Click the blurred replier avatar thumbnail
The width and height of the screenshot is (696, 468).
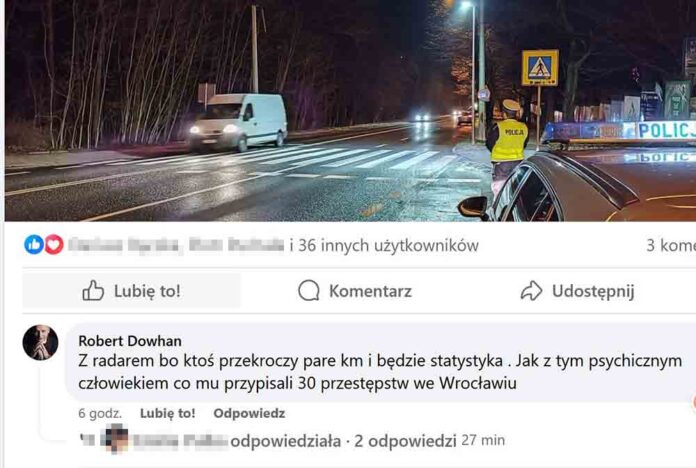tap(114, 440)
